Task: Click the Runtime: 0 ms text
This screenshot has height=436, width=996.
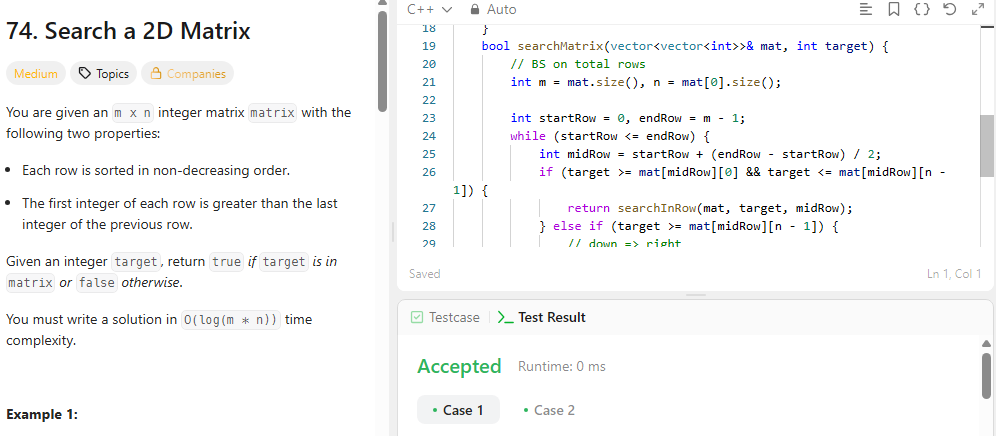Action: click(x=562, y=367)
